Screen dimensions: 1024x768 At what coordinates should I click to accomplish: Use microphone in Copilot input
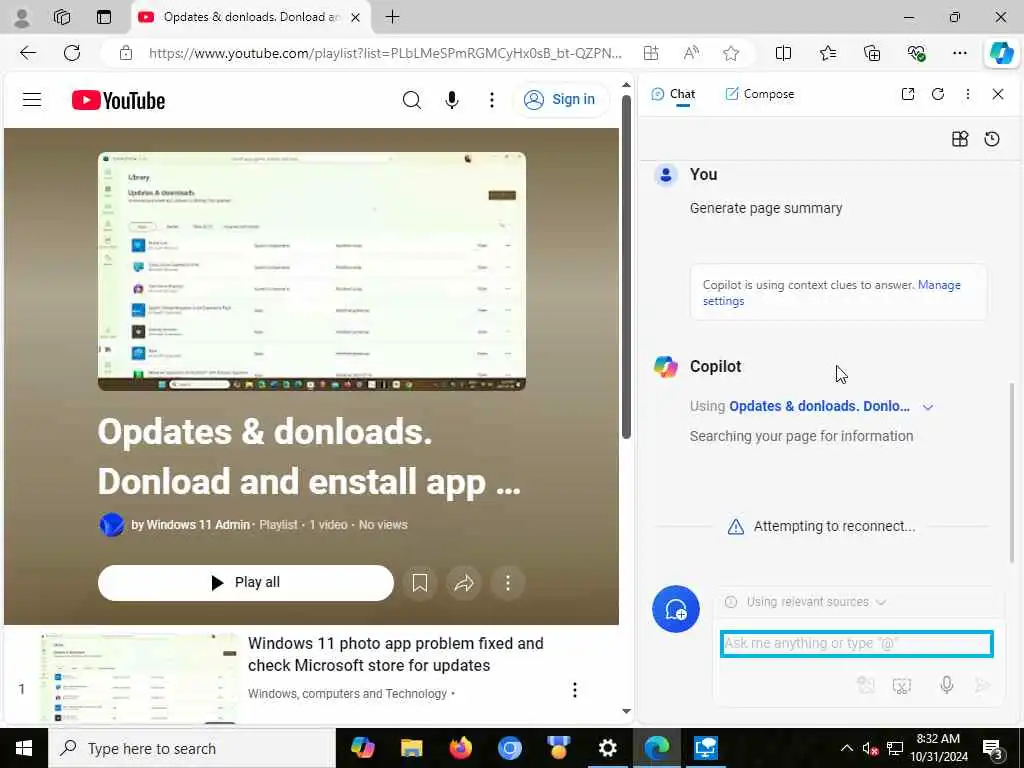click(x=946, y=684)
